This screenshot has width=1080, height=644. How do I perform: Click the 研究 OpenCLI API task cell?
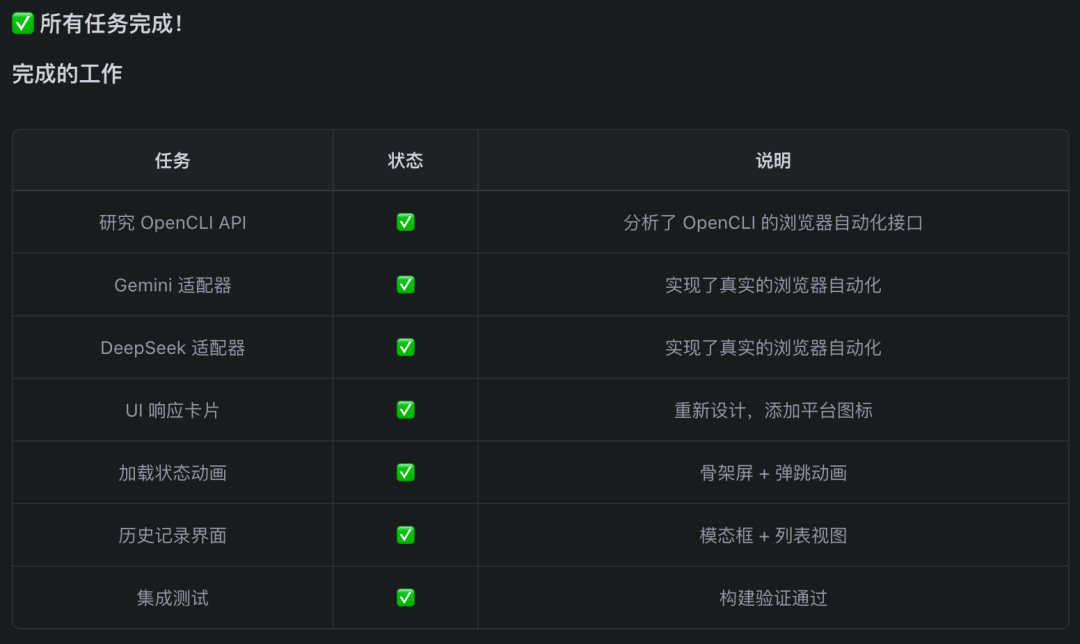point(172,222)
